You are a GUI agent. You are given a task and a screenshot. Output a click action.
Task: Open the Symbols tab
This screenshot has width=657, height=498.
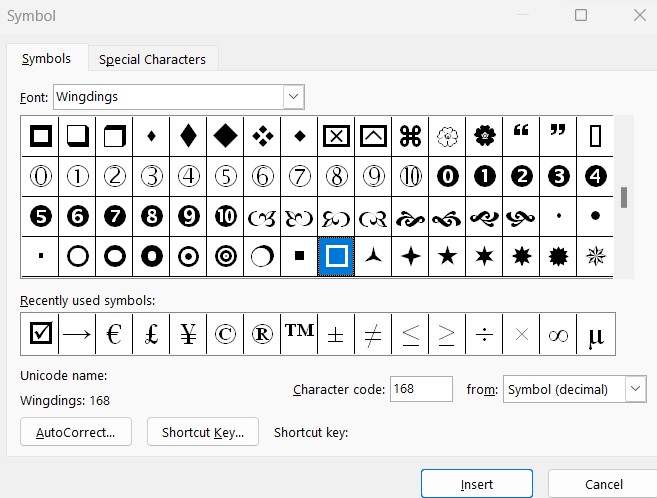46,59
